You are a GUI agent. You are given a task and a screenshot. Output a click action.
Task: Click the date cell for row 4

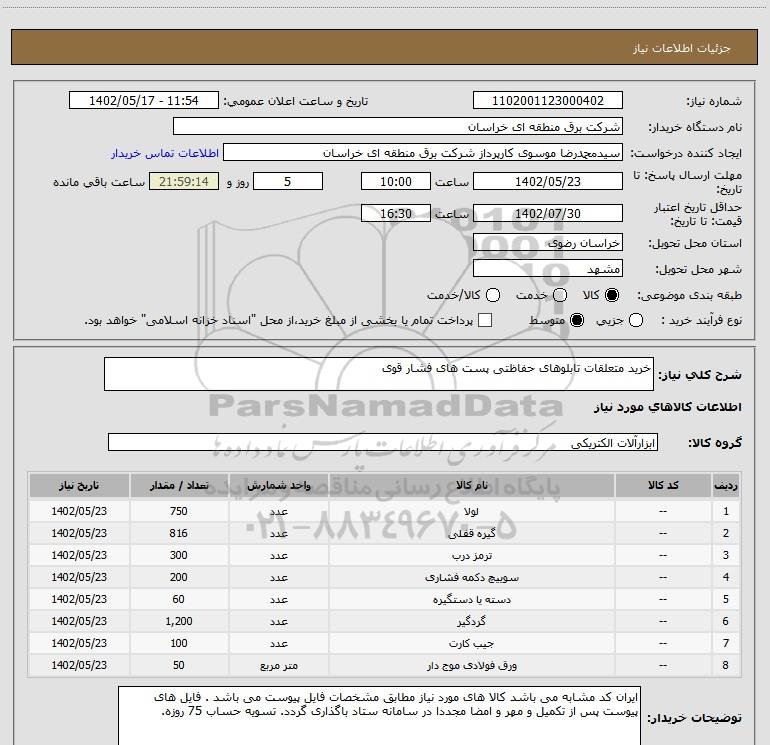(79, 578)
